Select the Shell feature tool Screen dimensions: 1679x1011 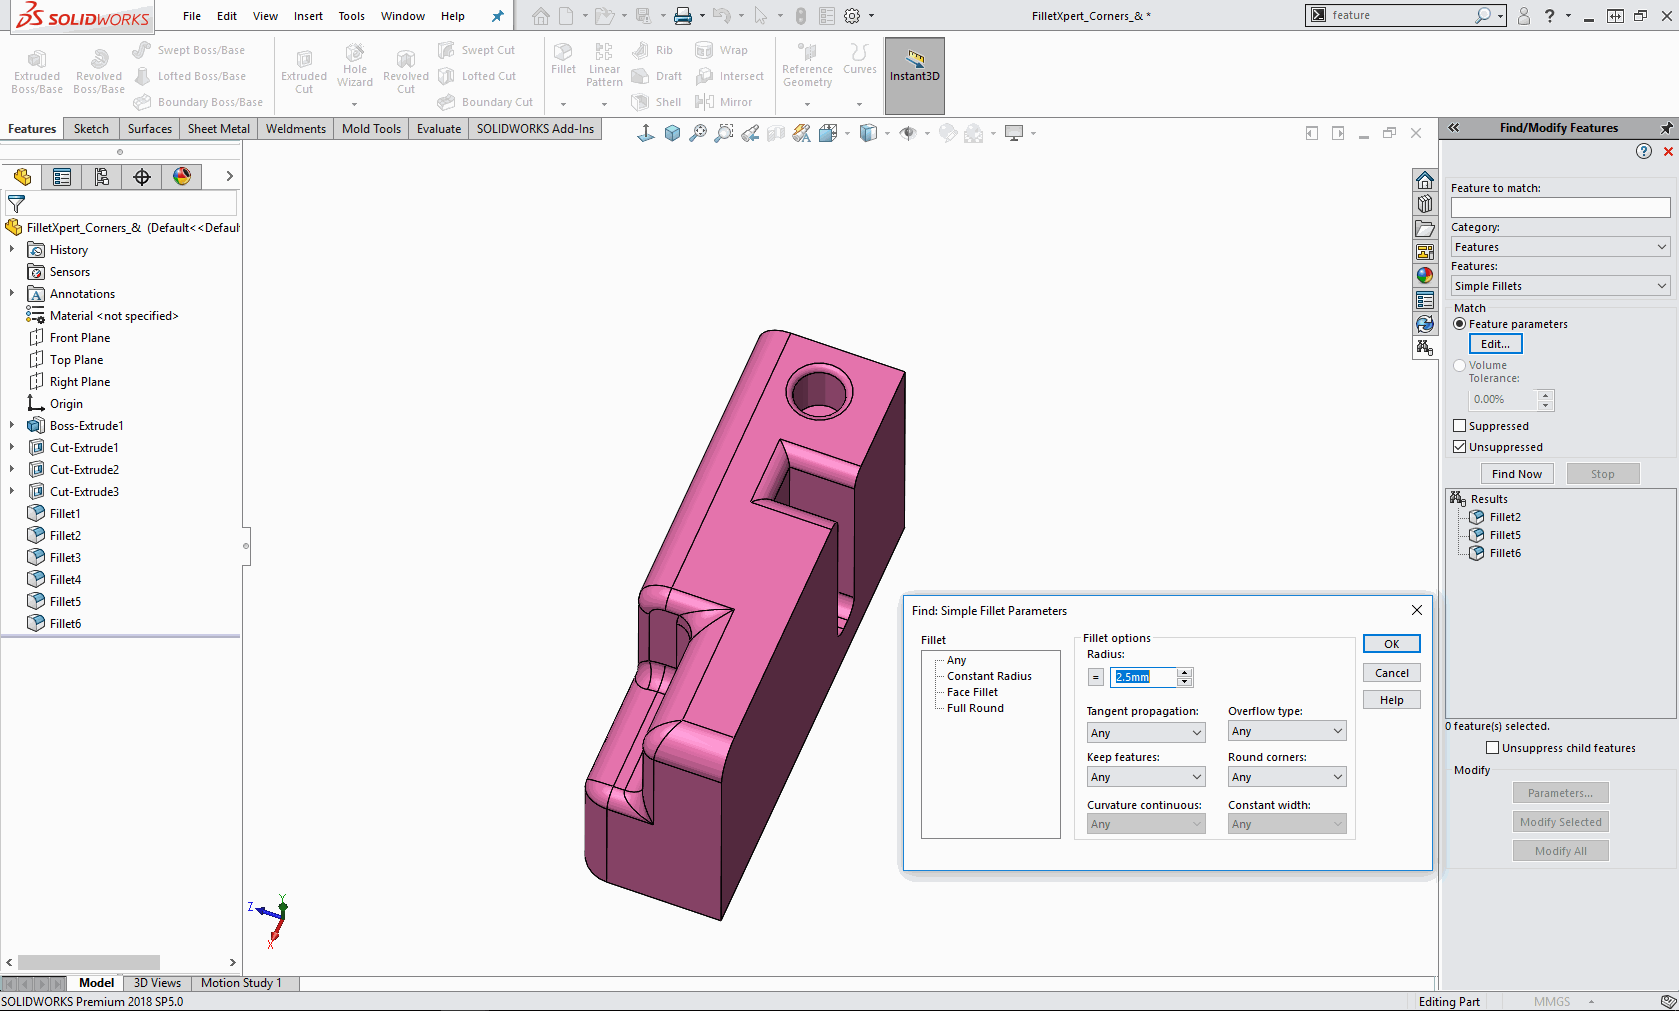pyautogui.click(x=656, y=101)
